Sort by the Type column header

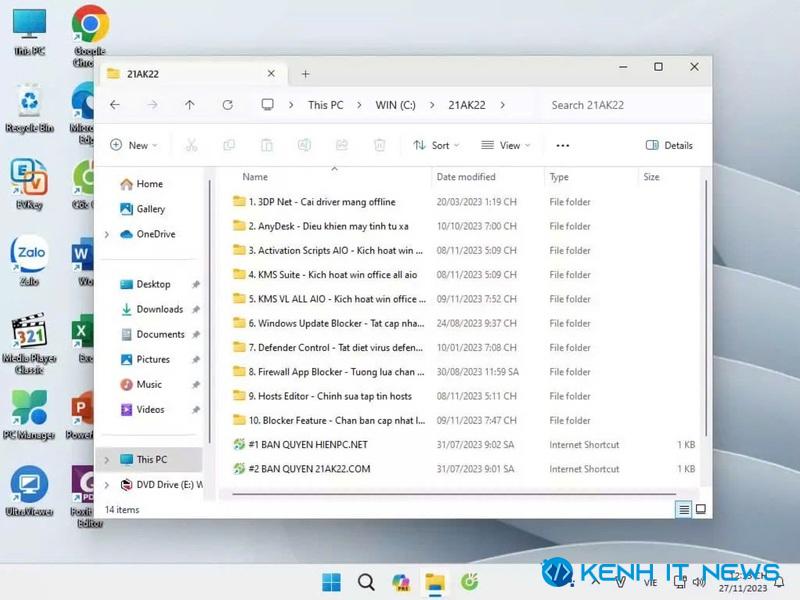click(x=559, y=177)
